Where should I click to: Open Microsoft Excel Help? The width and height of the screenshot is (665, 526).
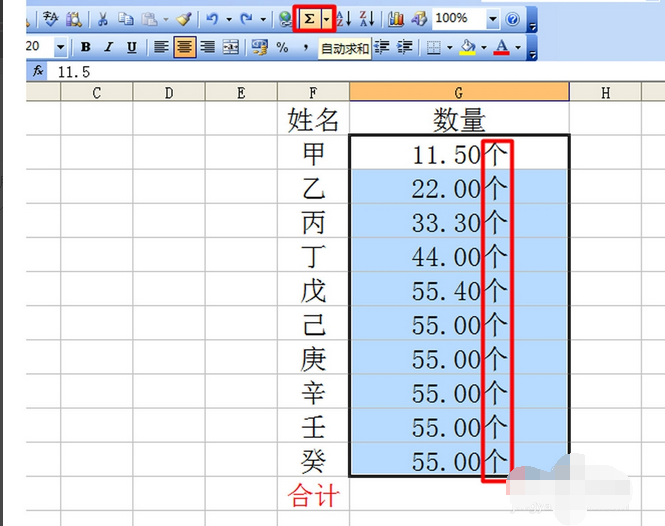[x=513, y=19]
